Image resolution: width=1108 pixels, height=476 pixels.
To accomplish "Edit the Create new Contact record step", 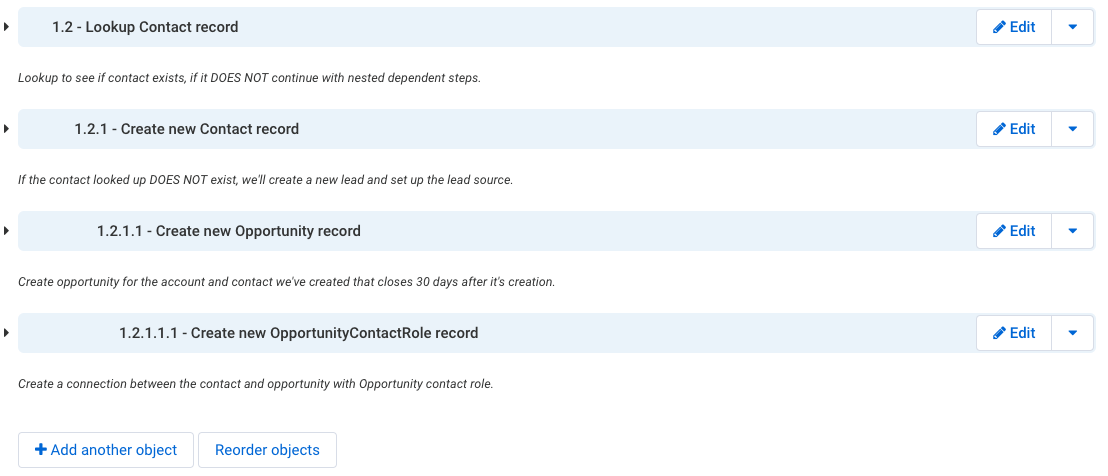I will click(x=1014, y=129).
